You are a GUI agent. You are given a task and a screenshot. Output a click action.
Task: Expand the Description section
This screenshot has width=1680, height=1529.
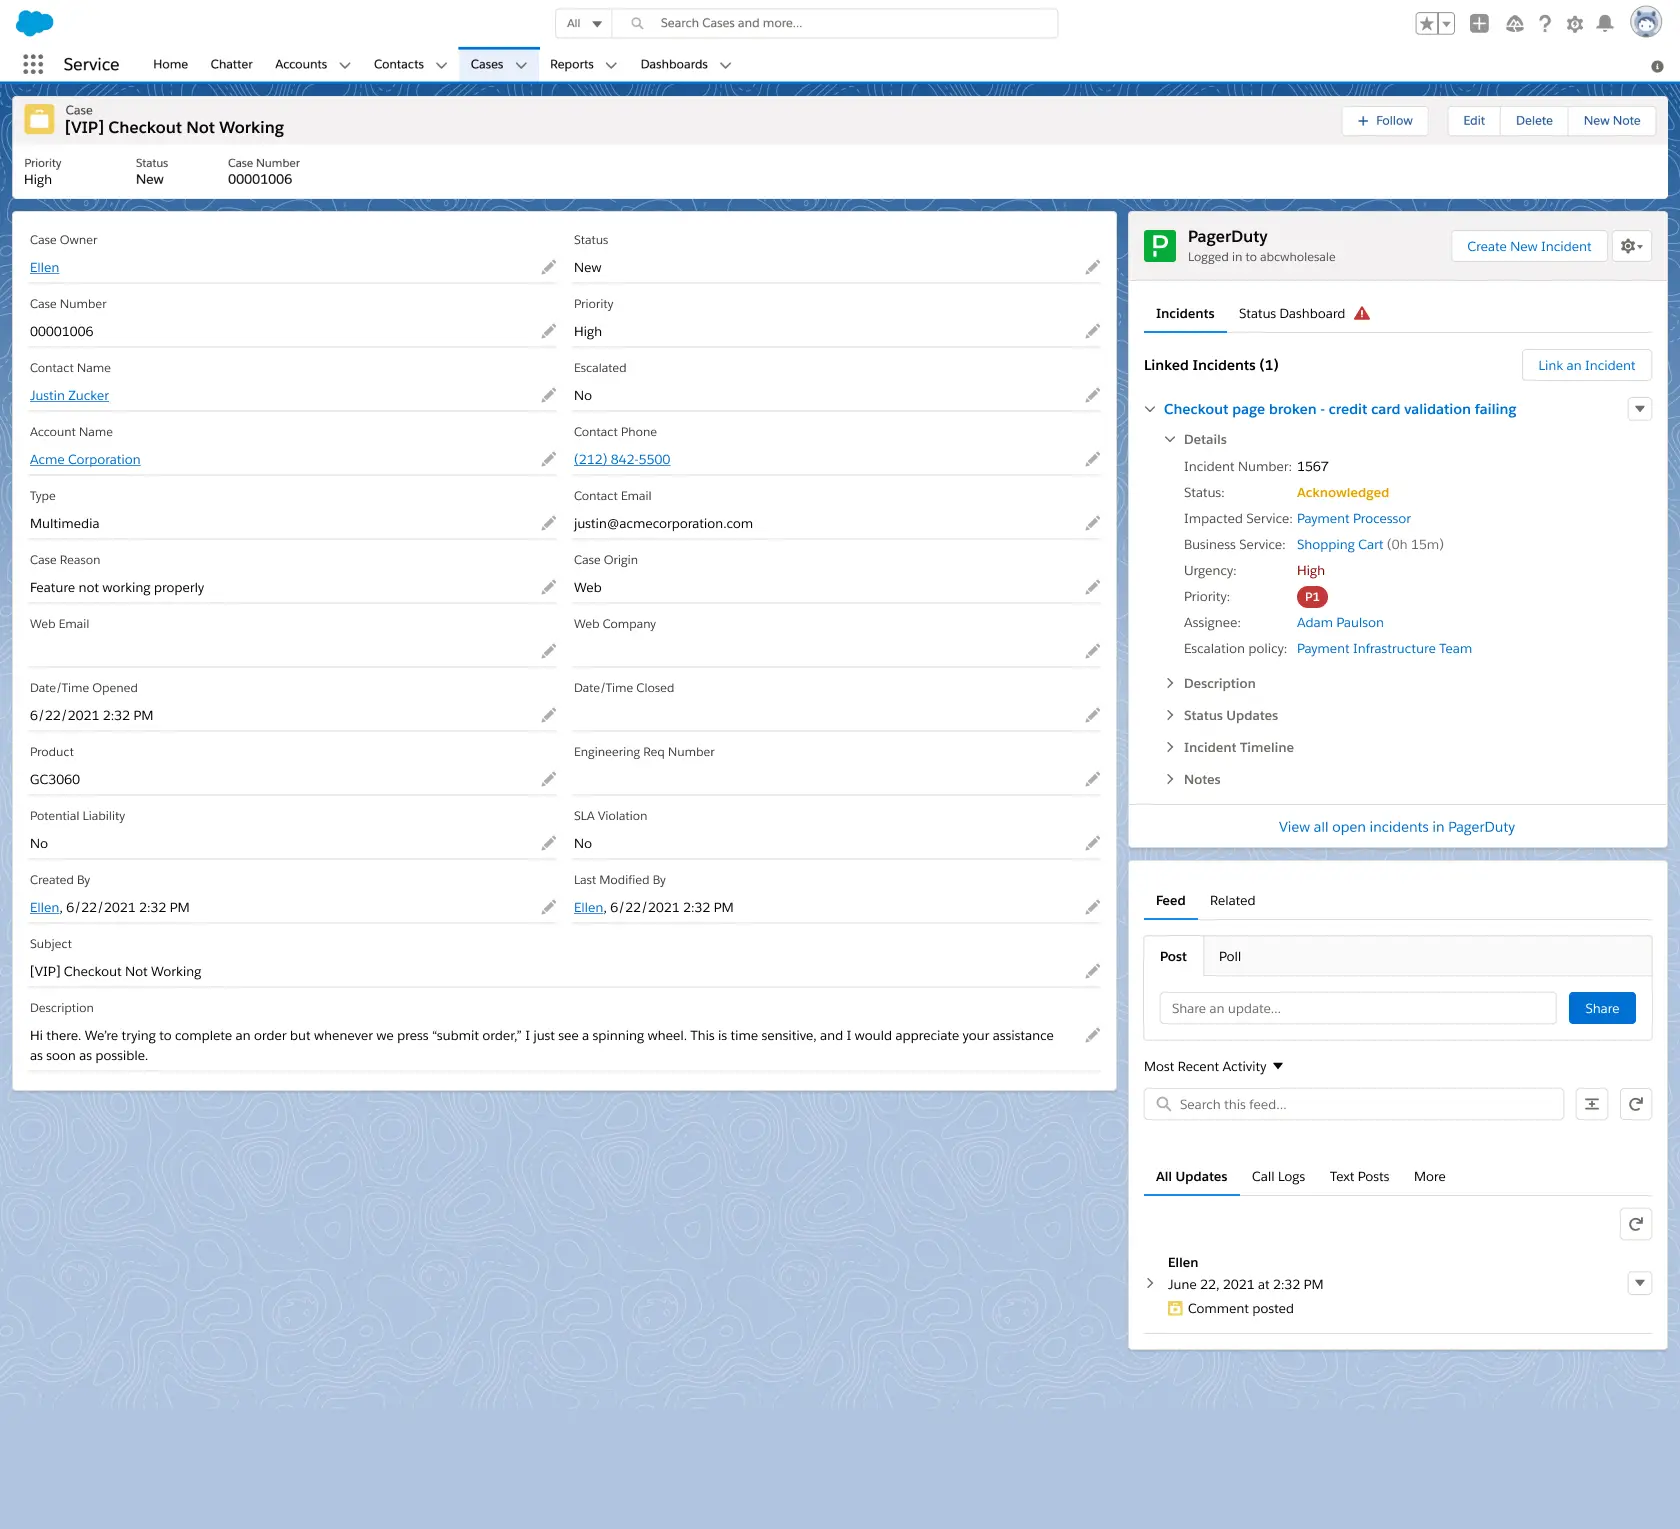[x=1170, y=683]
